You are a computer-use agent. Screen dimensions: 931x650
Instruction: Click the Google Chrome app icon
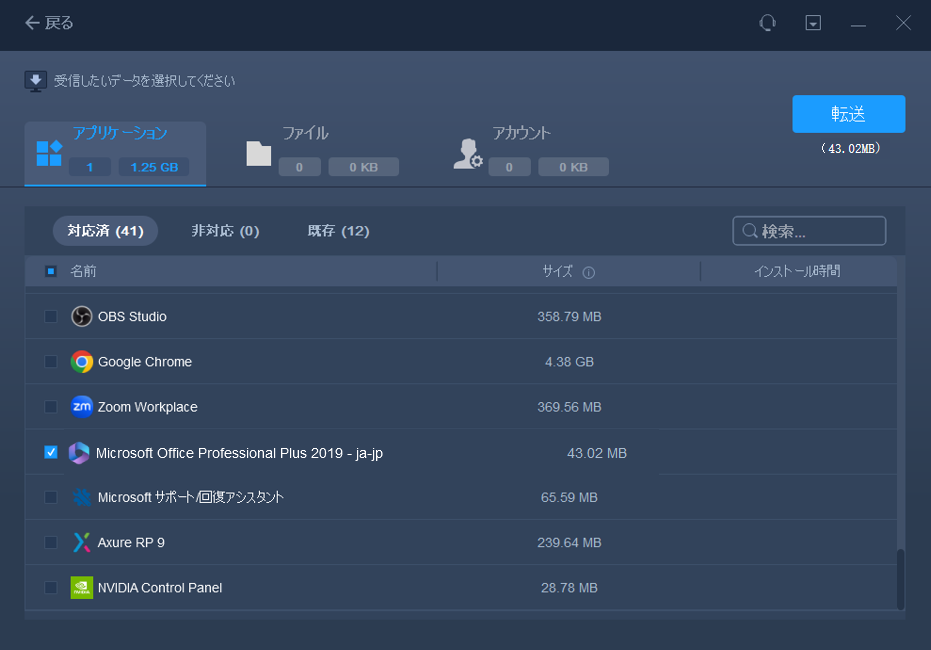pos(81,362)
